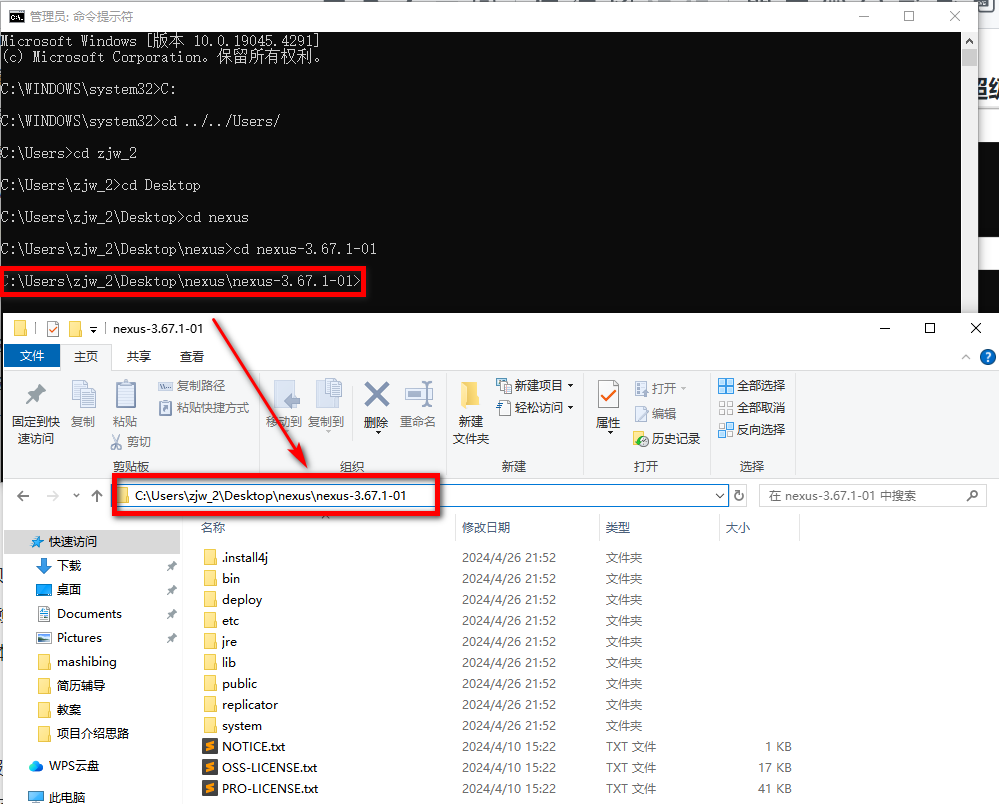The width and height of the screenshot is (999, 804).
Task: Click the 全部选择 select all icon
Action: (727, 386)
